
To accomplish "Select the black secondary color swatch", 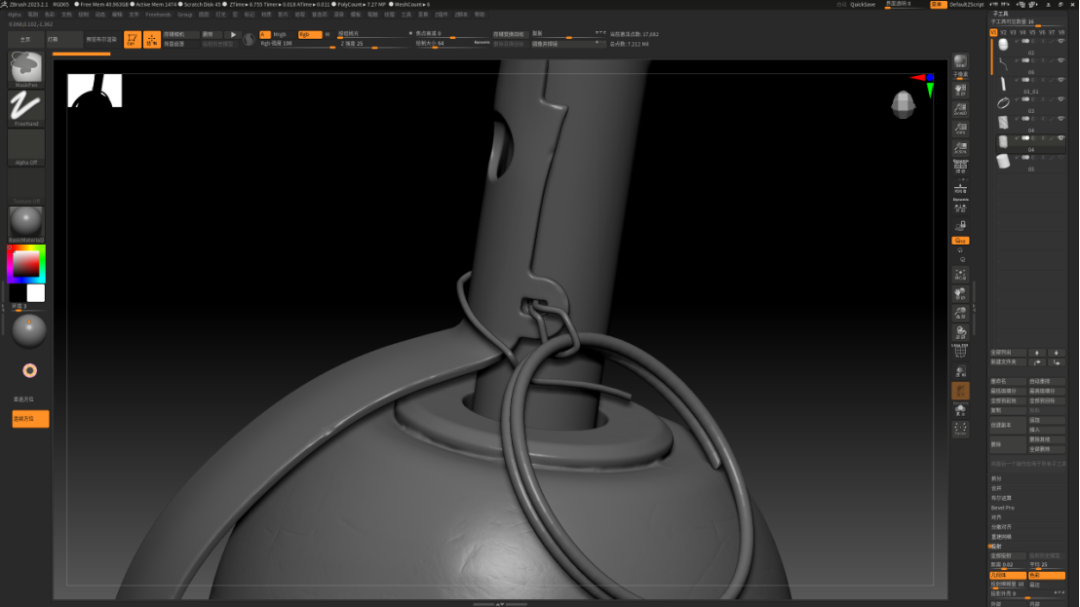I will click(x=17, y=294).
